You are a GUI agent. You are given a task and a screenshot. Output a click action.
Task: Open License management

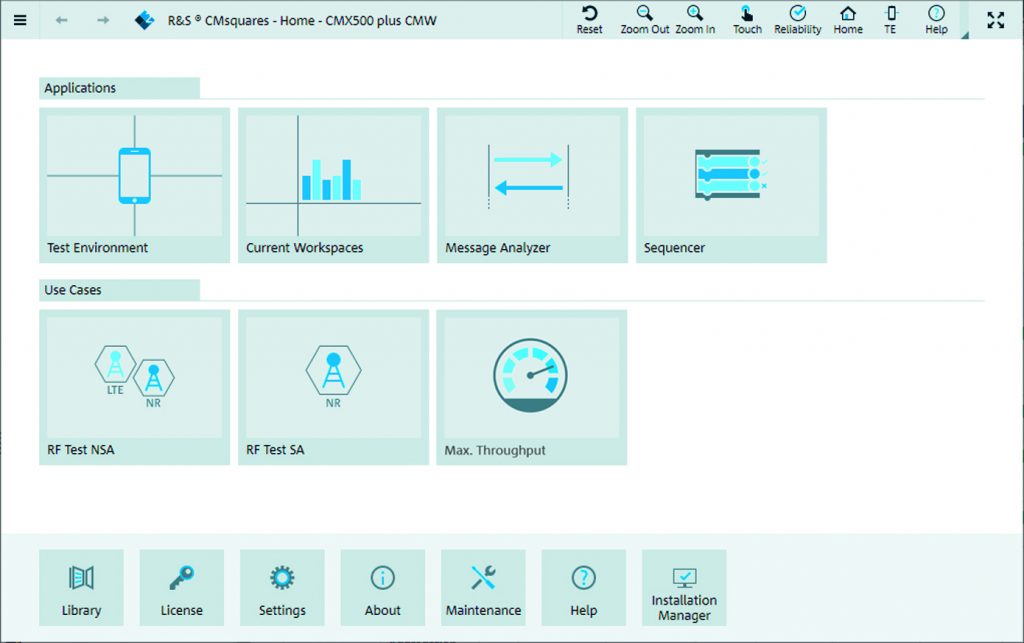[182, 588]
